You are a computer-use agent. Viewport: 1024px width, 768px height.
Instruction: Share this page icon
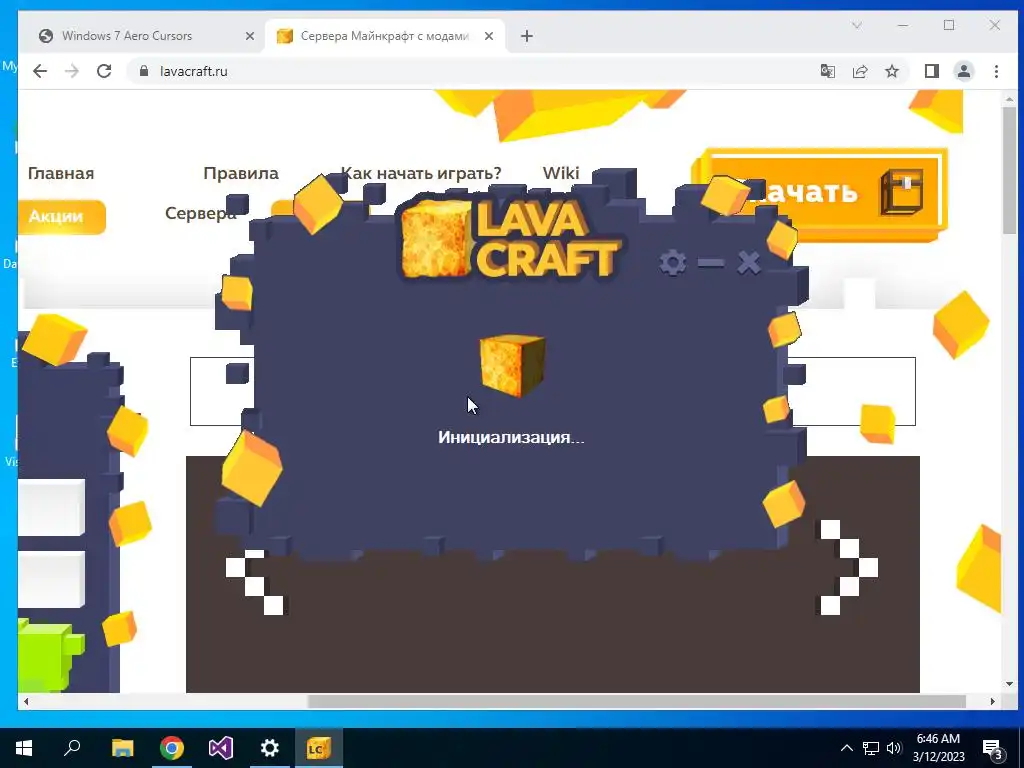click(x=860, y=71)
